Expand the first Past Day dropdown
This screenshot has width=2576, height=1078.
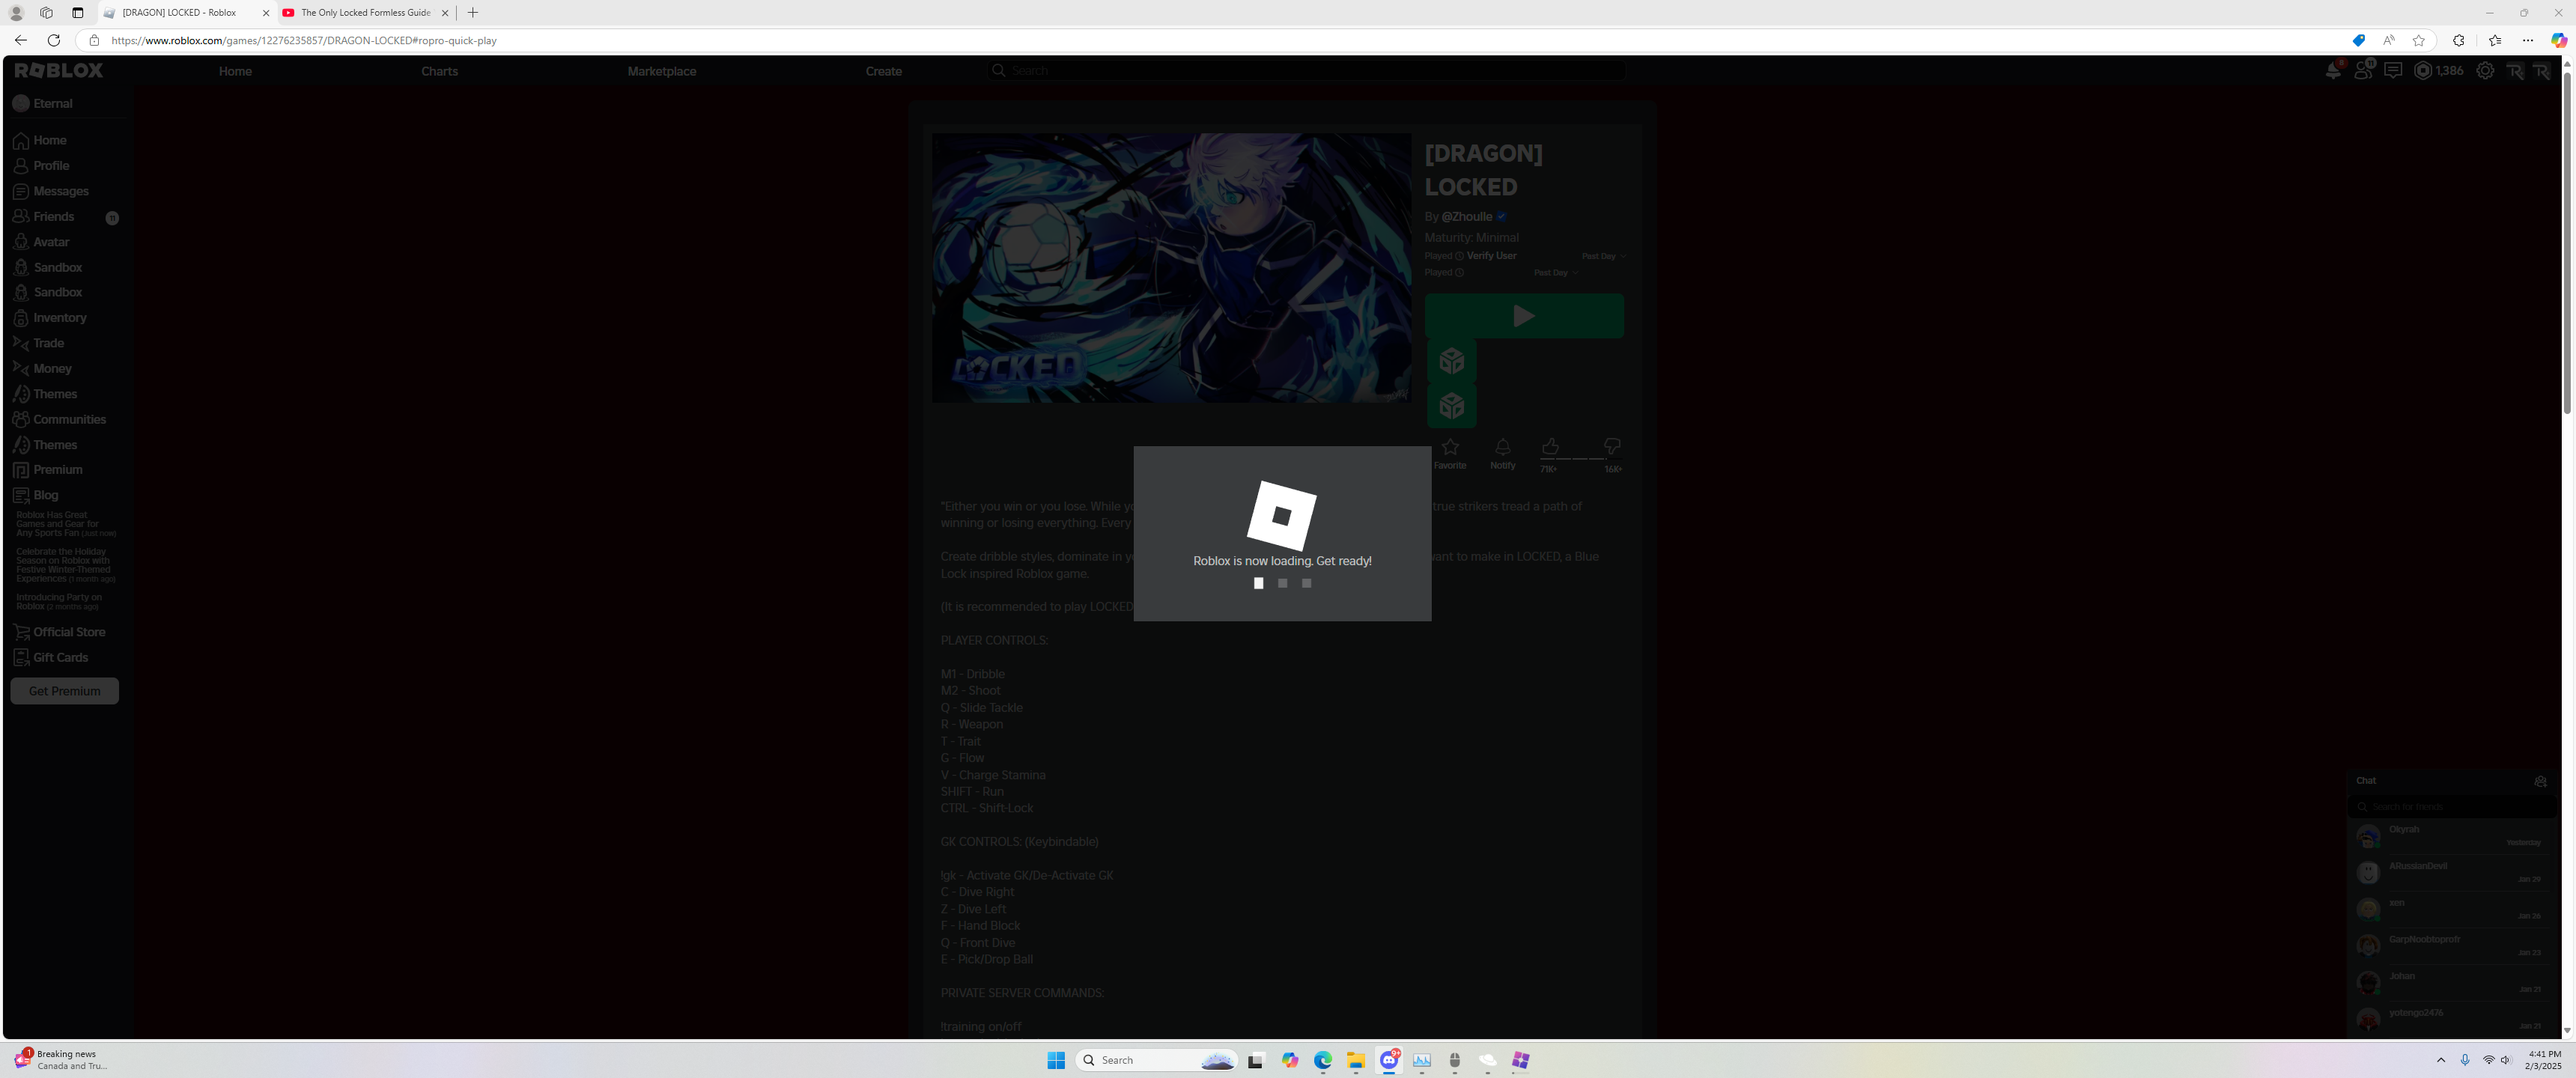[1604, 256]
